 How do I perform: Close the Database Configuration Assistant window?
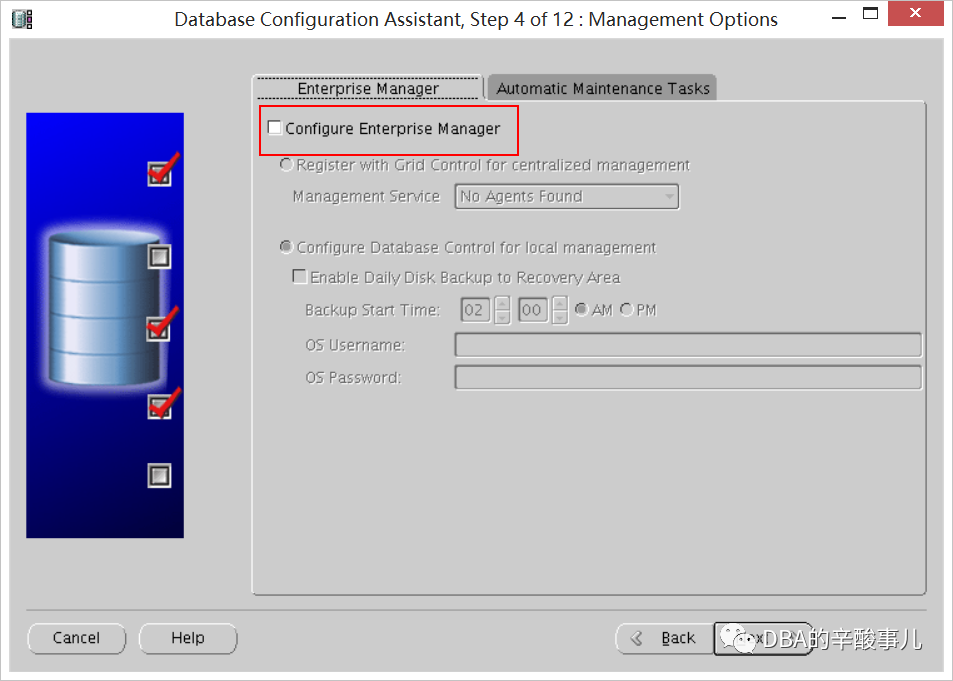[915, 13]
